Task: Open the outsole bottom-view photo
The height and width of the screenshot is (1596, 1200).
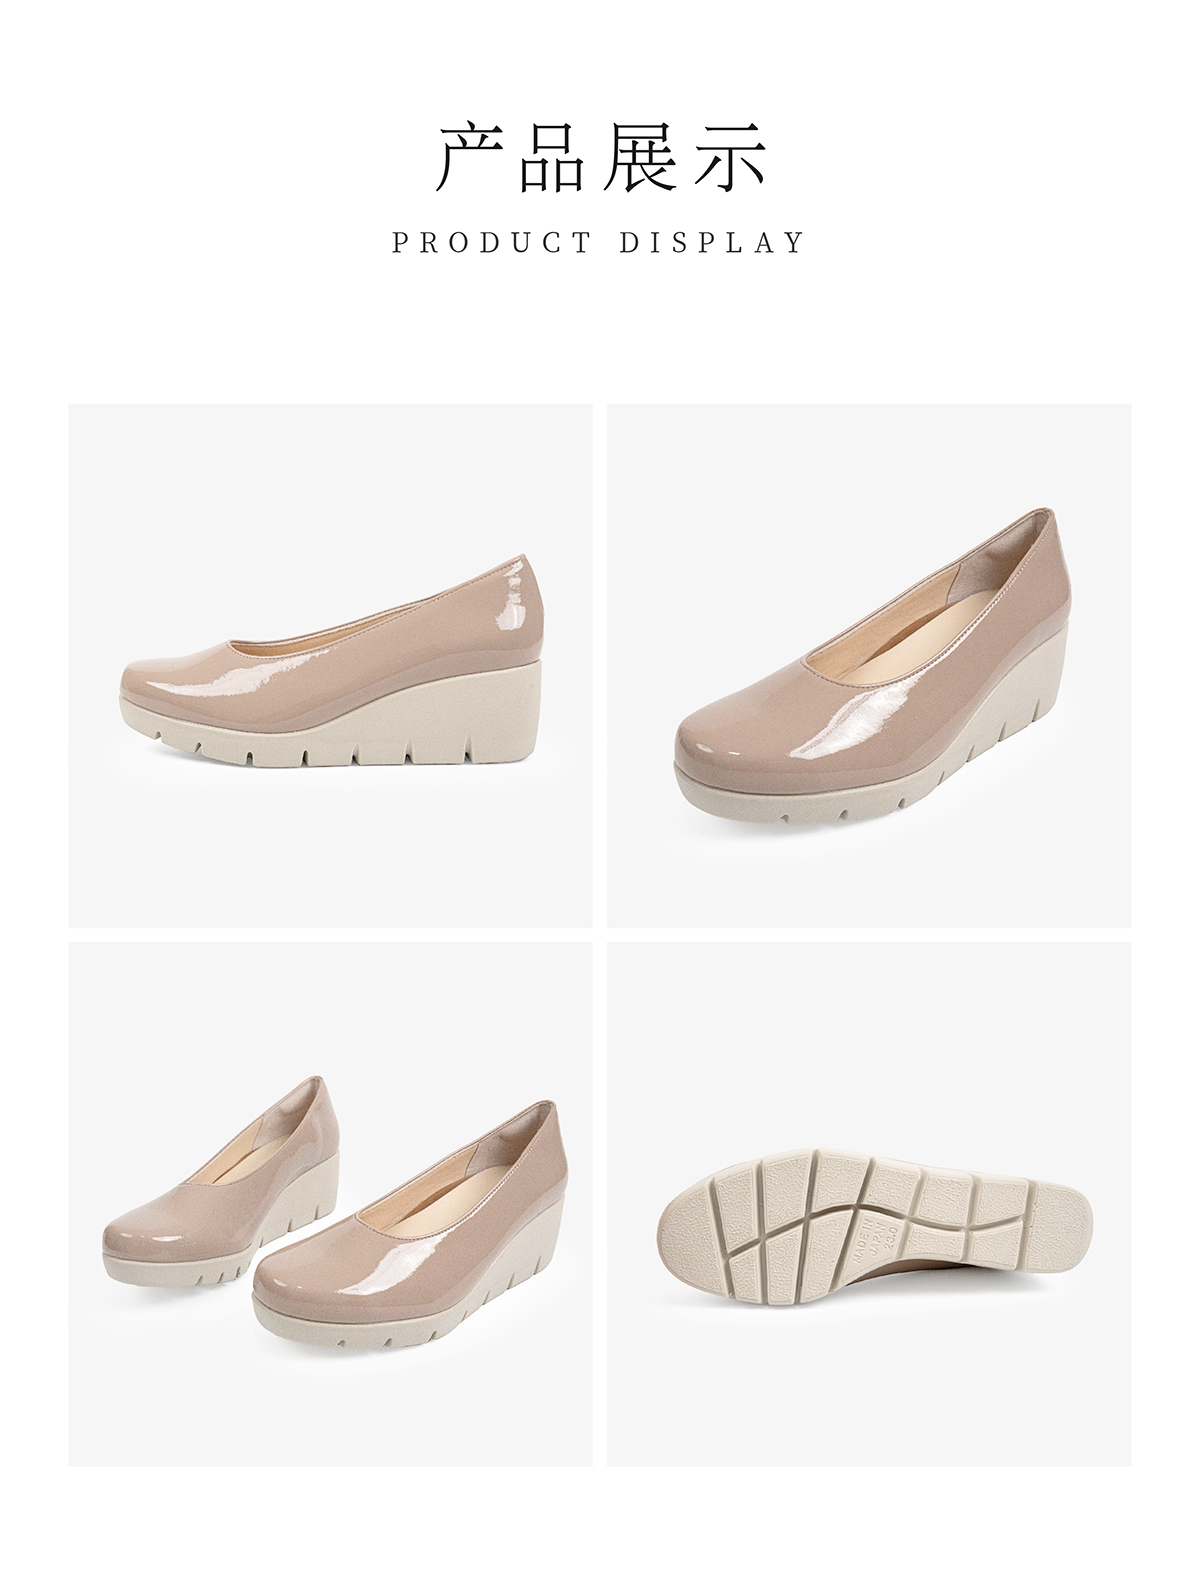Action: pos(869,1204)
